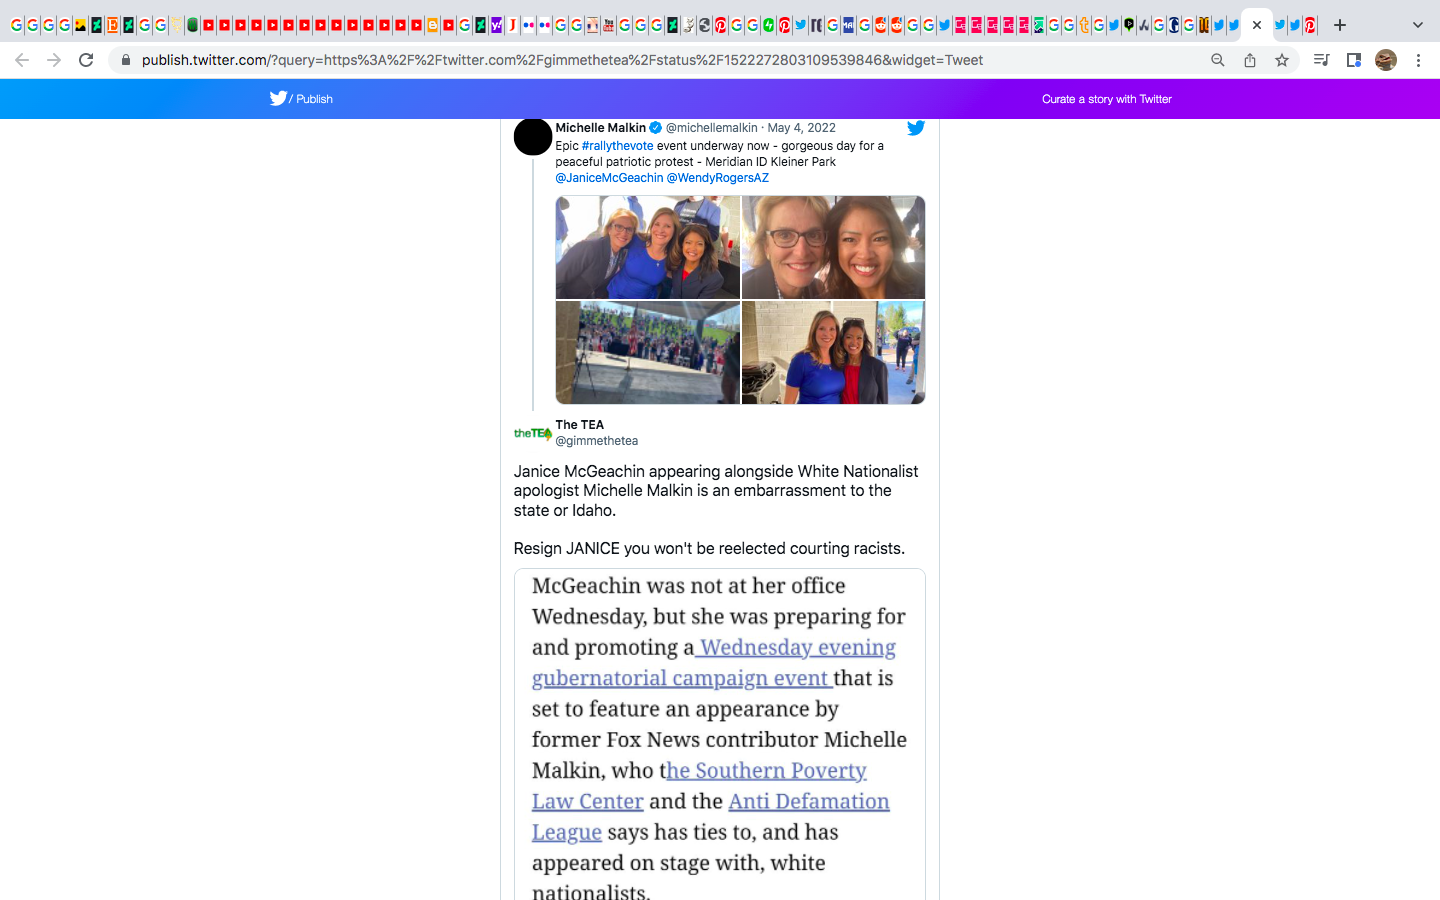
Task: Open Curate a story with Twitter link
Action: pyautogui.click(x=1106, y=99)
